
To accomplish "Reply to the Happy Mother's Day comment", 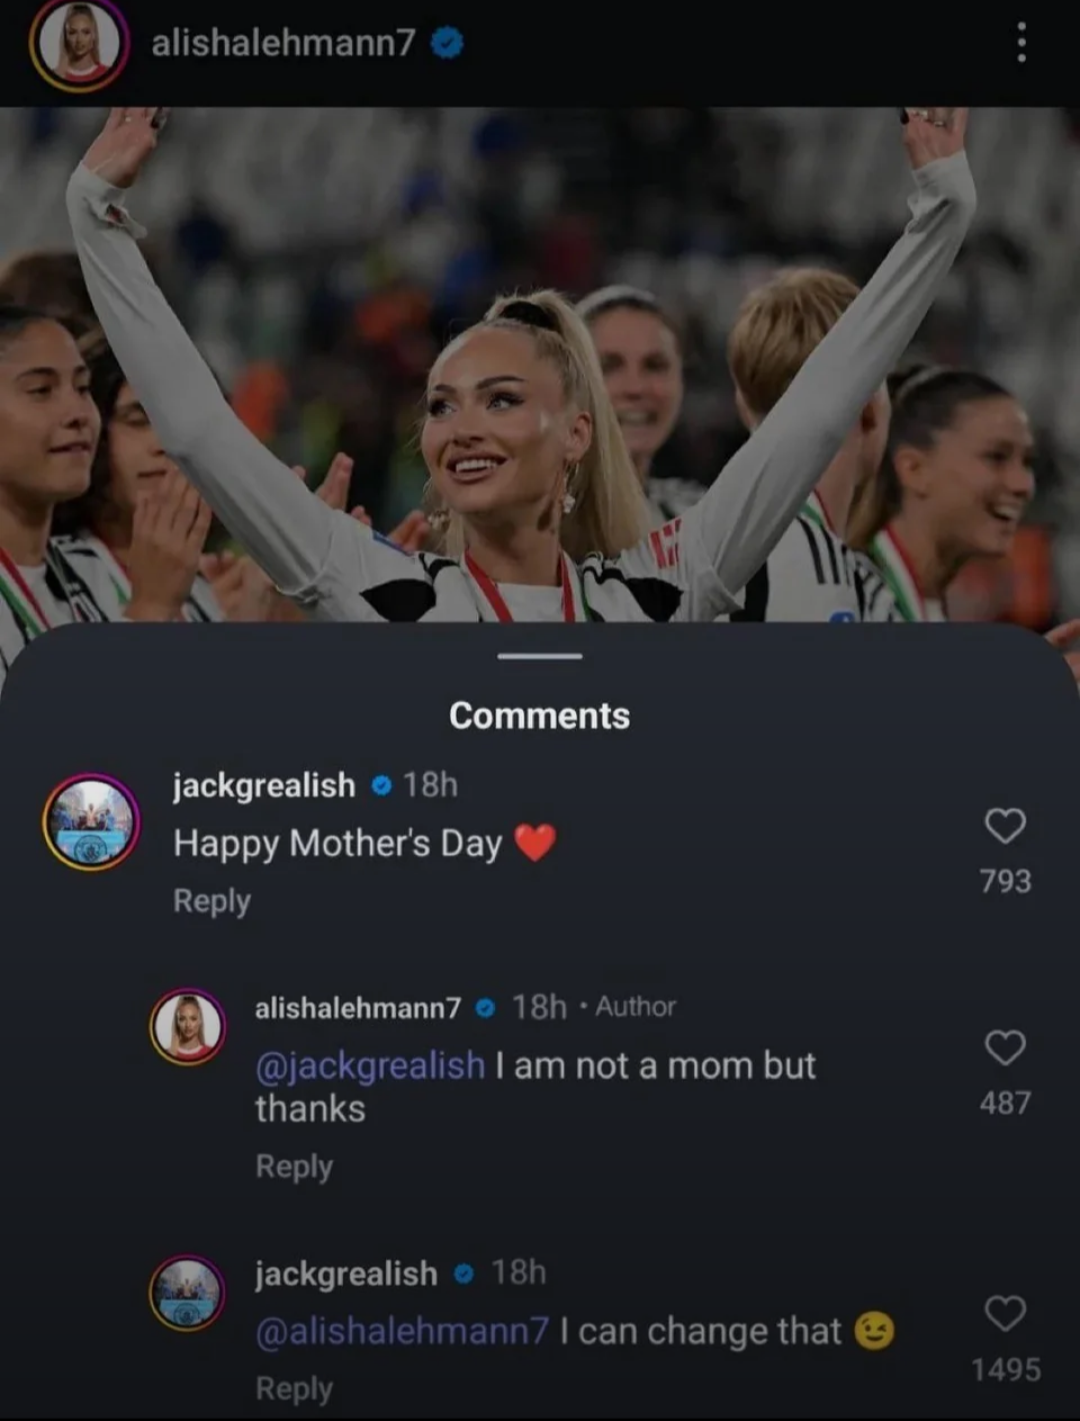I will pyautogui.click(x=212, y=901).
